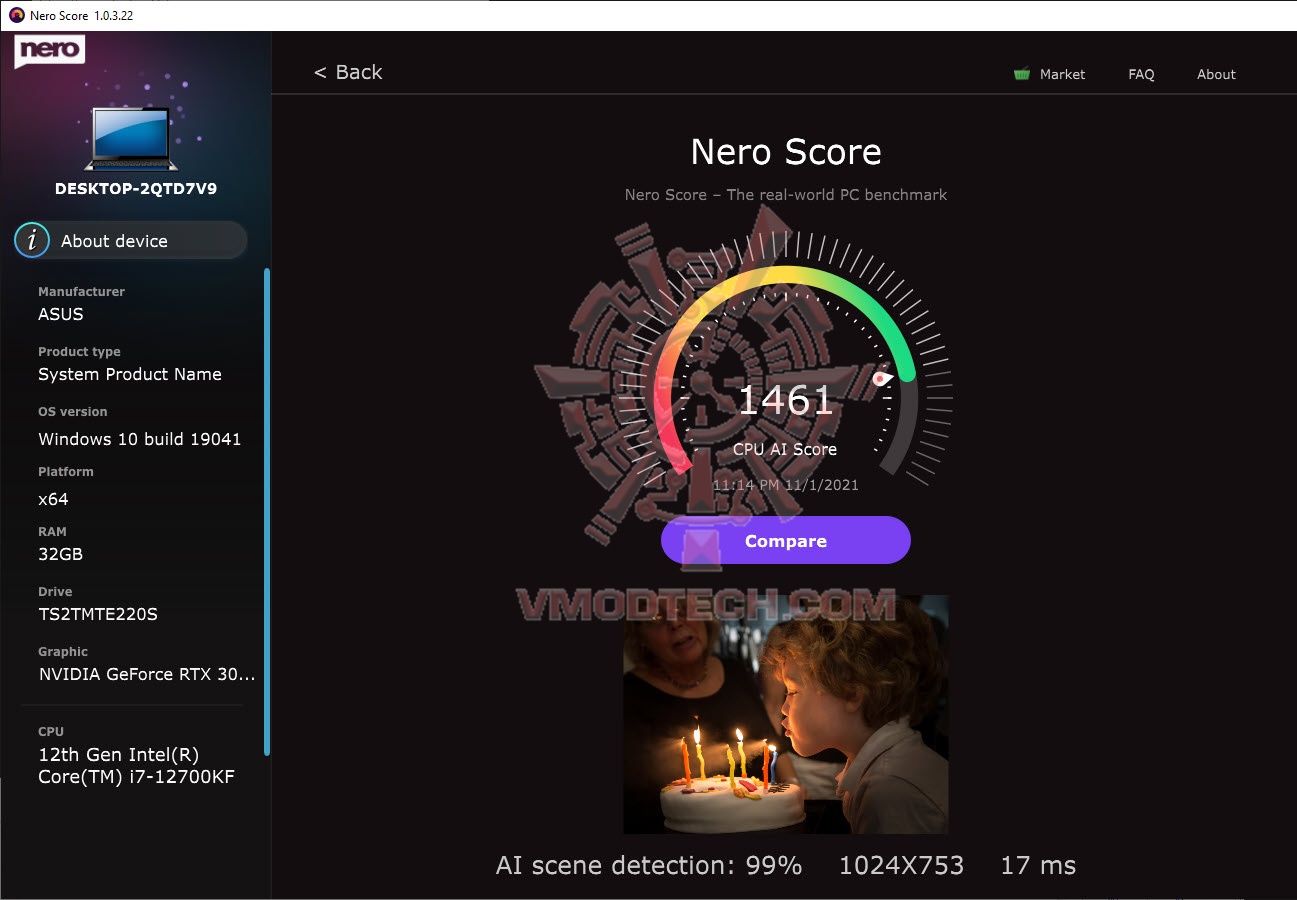The height and width of the screenshot is (900, 1297).
Task: Click the System Product Name value
Action: (x=130, y=374)
